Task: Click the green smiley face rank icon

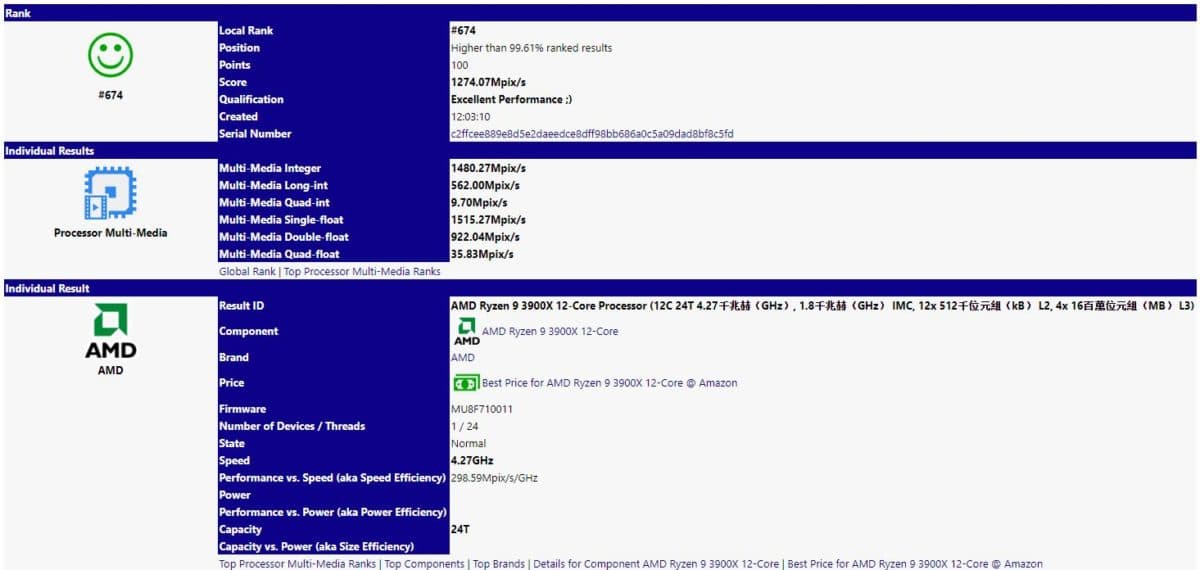Action: (111, 55)
